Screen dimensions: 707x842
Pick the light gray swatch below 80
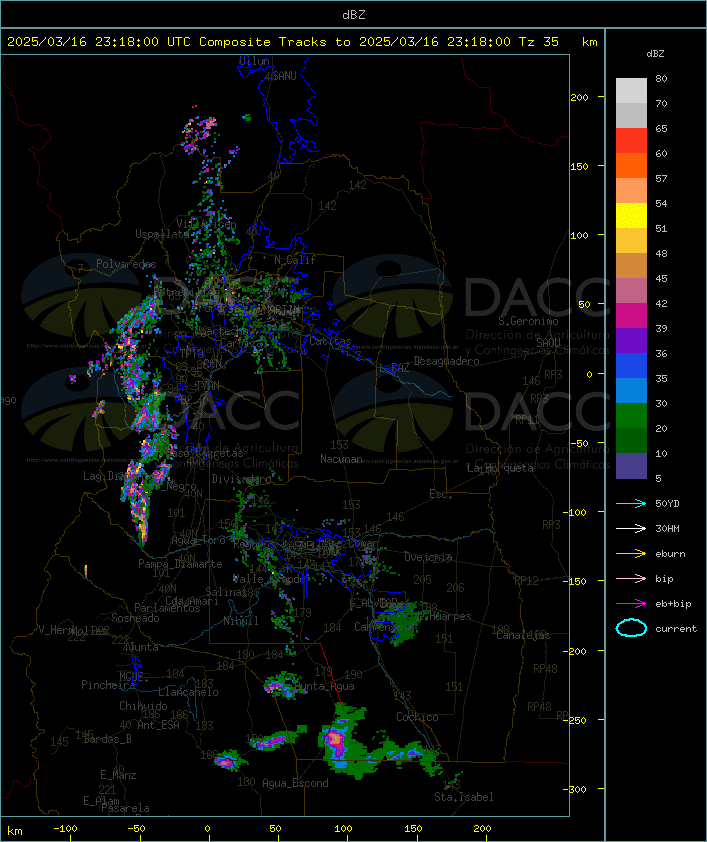[x=631, y=90]
